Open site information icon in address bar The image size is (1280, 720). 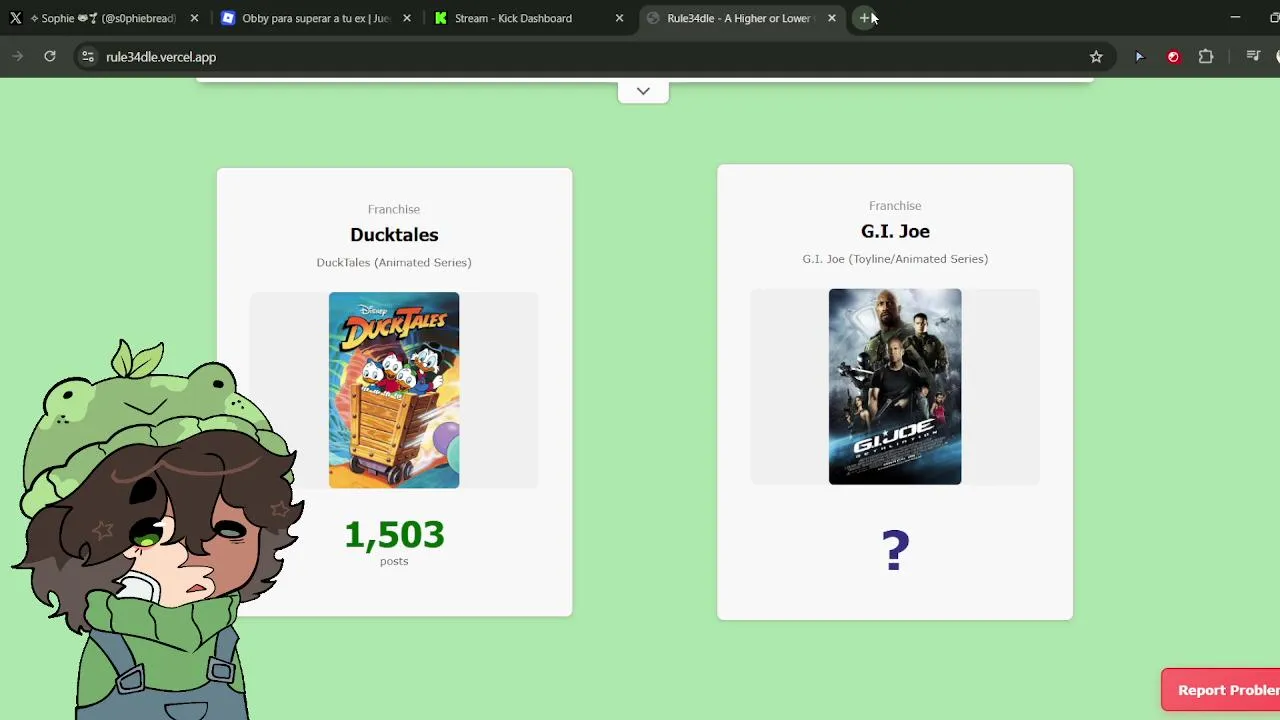coord(88,57)
